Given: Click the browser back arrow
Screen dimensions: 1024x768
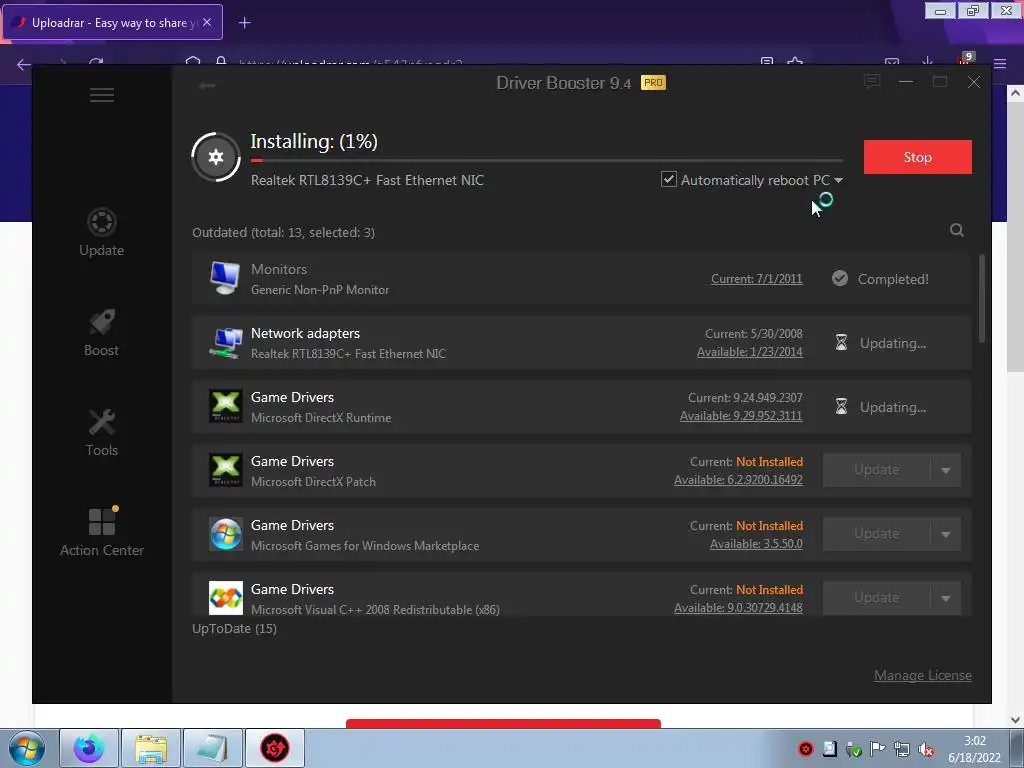Looking at the screenshot, I should [24, 64].
